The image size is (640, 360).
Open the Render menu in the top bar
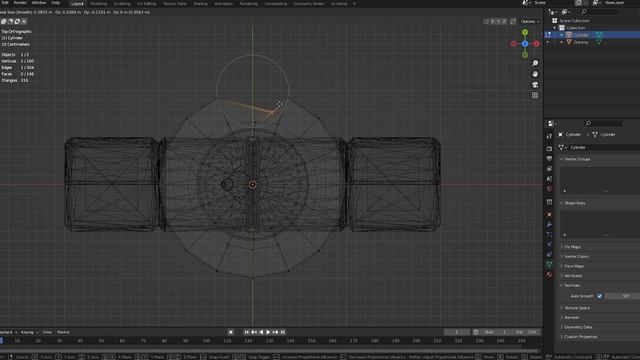click(x=20, y=3)
